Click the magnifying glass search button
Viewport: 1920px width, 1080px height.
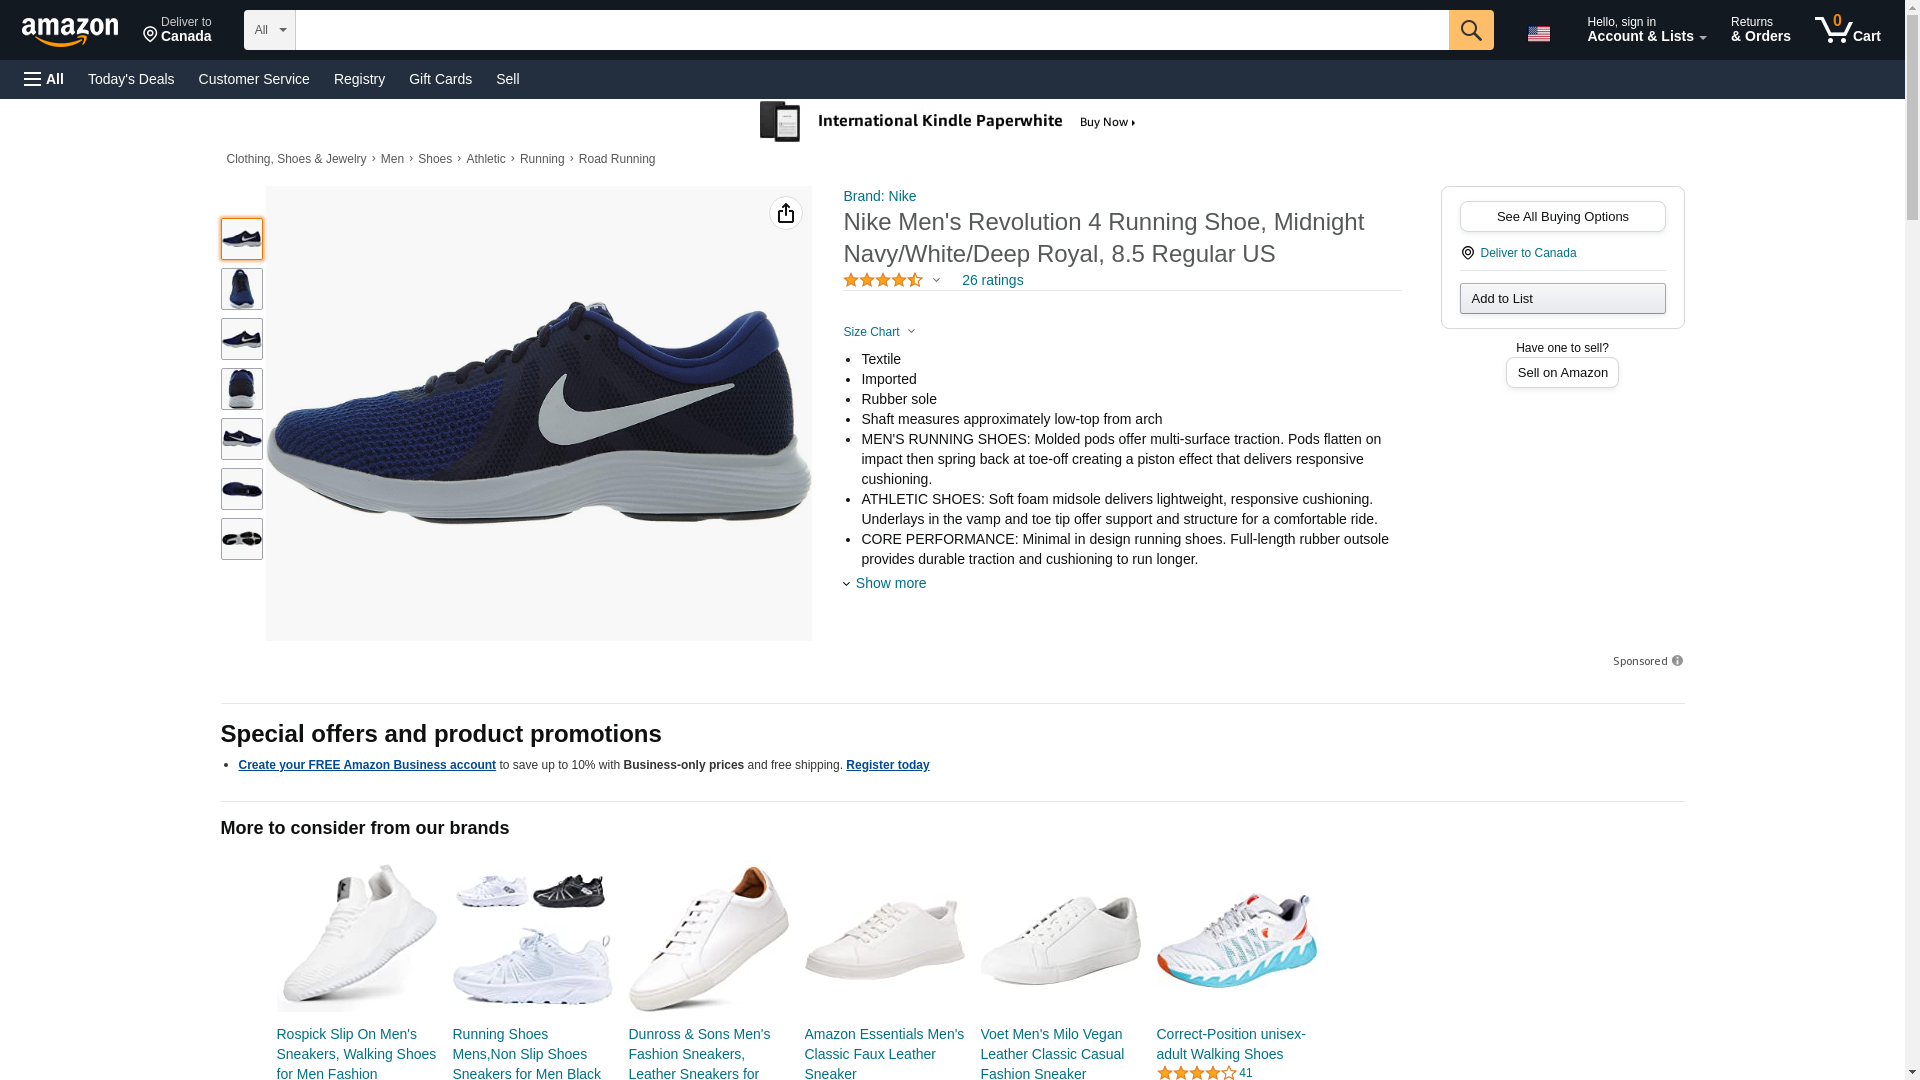1471,30
